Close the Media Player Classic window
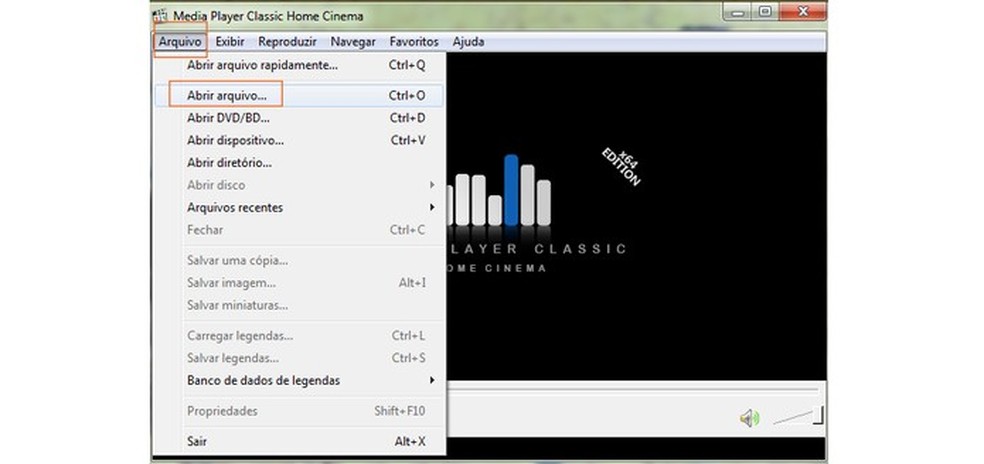The image size is (984, 464). pos(801,11)
